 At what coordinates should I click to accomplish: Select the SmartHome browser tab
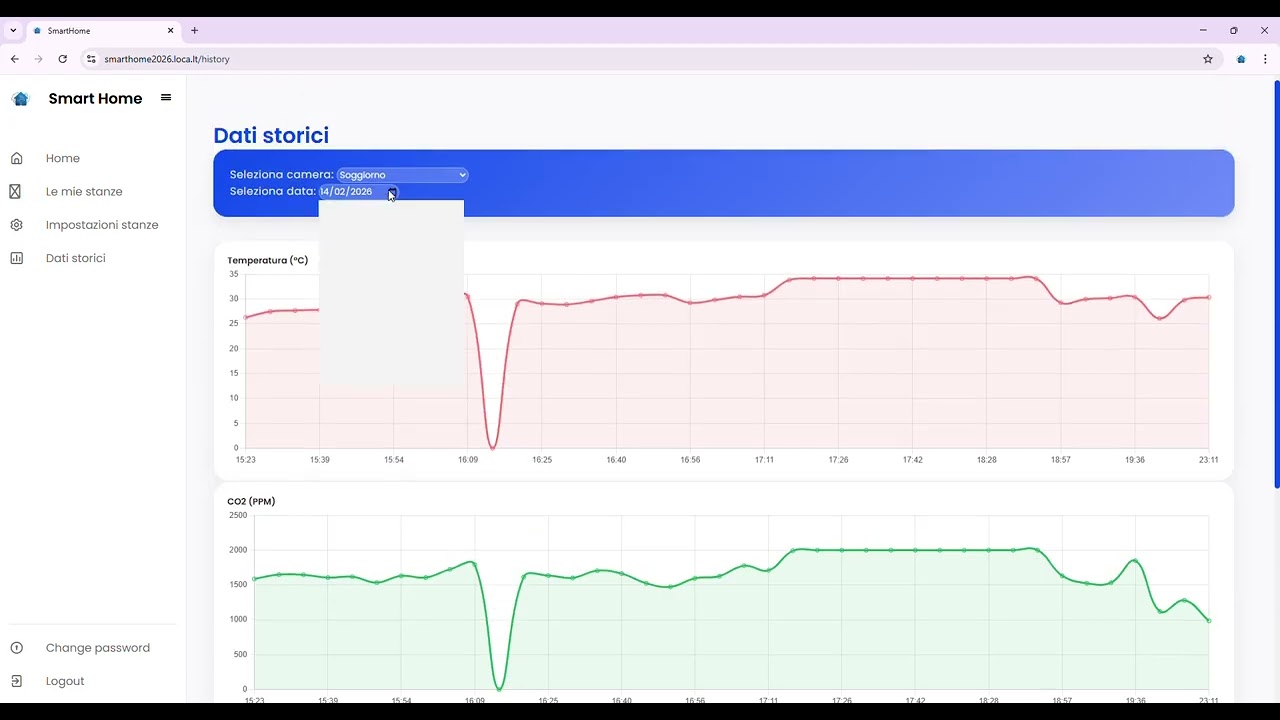[102, 31]
